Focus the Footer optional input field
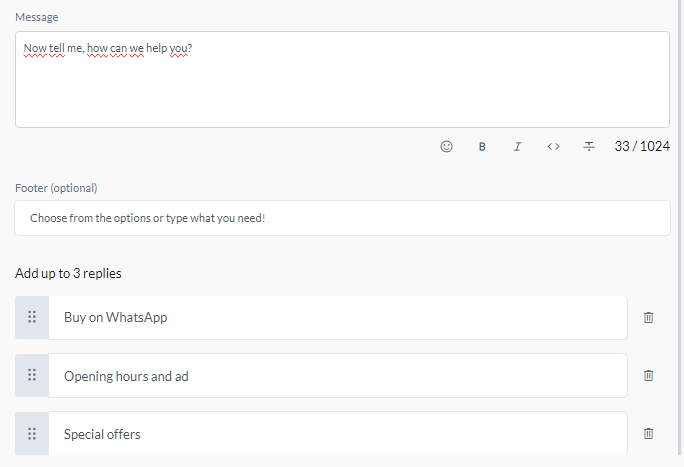684x467 pixels. pyautogui.click(x=342, y=217)
